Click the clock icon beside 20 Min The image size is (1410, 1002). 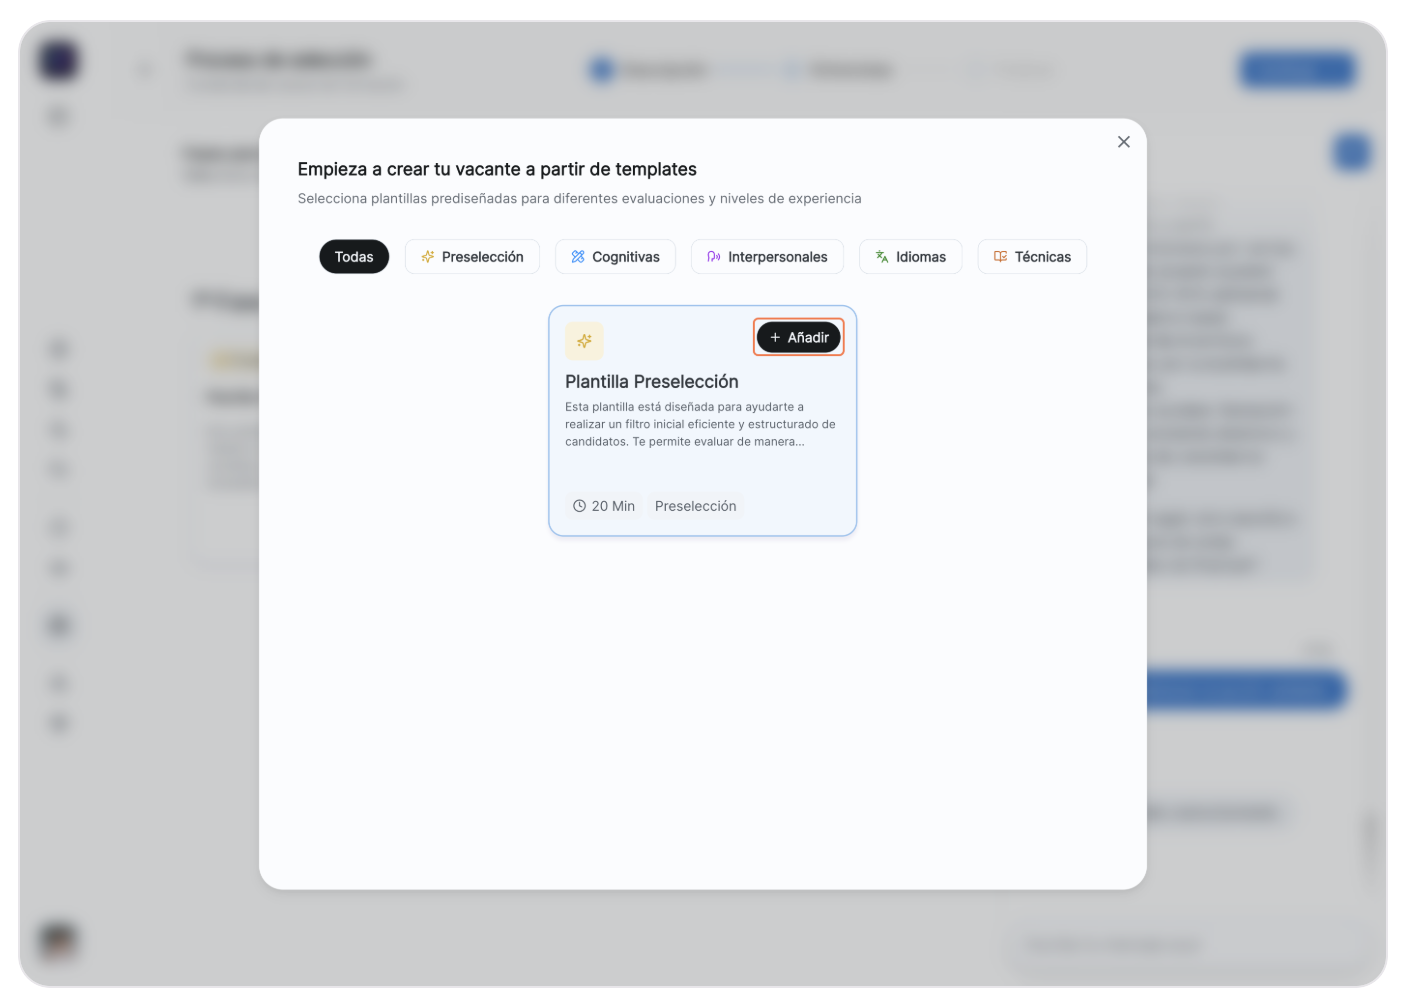click(579, 506)
